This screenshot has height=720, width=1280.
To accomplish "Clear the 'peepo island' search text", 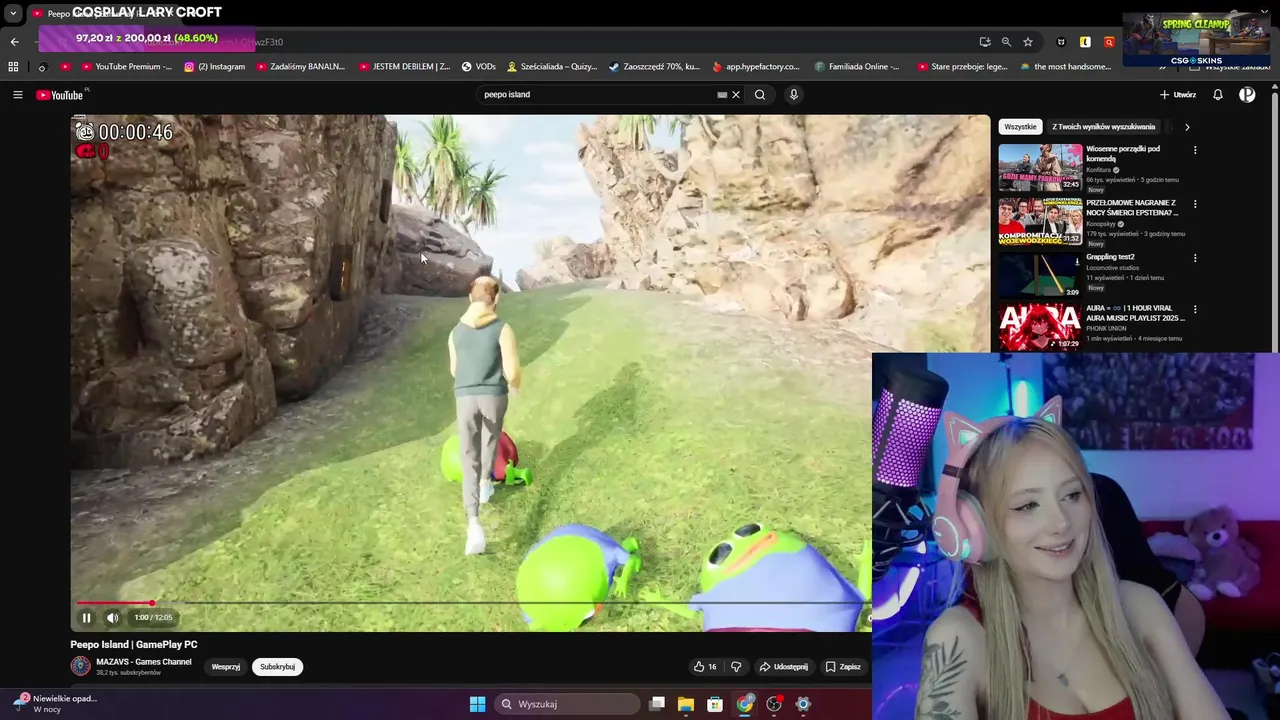I will [x=735, y=95].
